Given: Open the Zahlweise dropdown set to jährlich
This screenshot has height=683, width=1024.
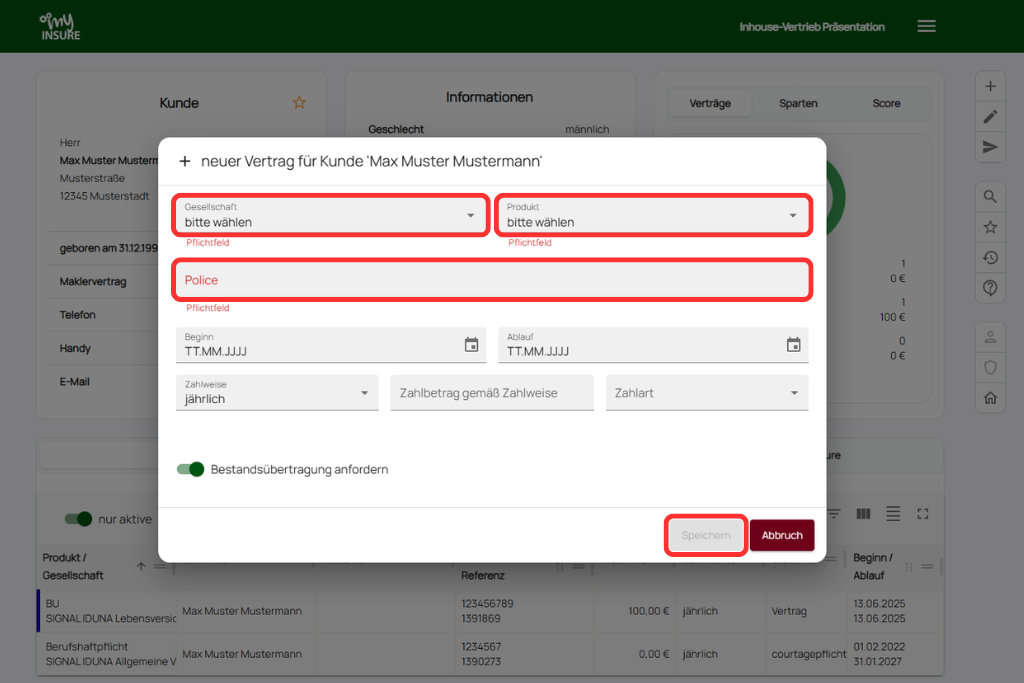Looking at the screenshot, I should pos(277,393).
